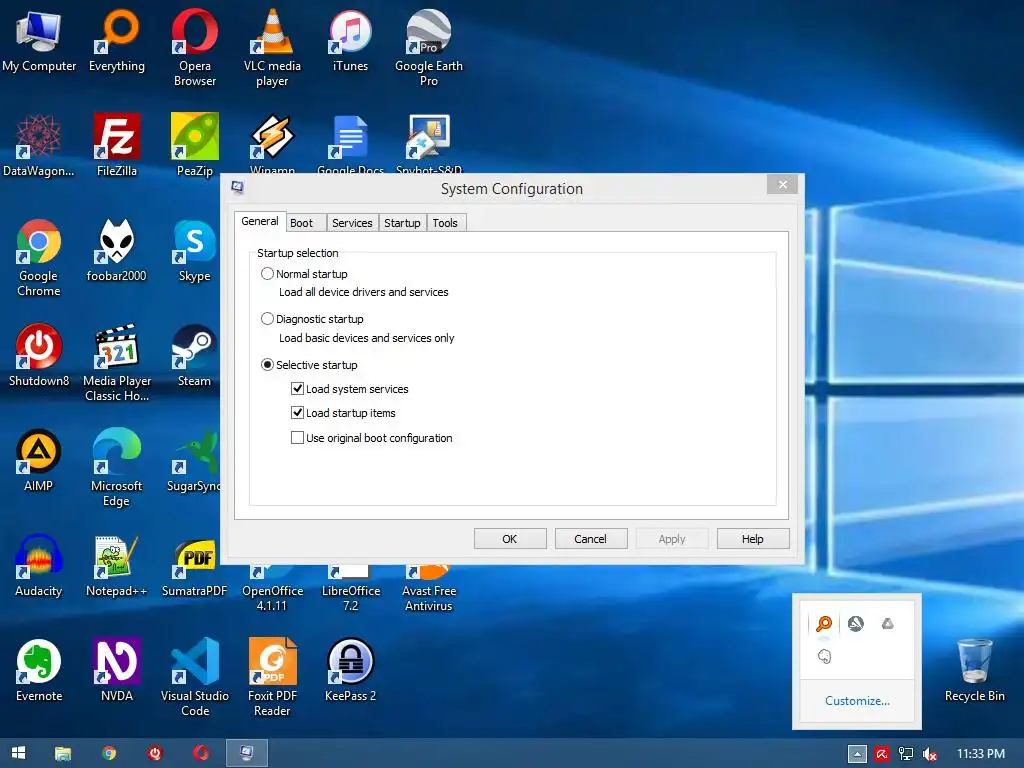The image size is (1024, 768).
Task: Open OpenOffice 4.1.11 desktop shortcut
Action: pos(272,590)
